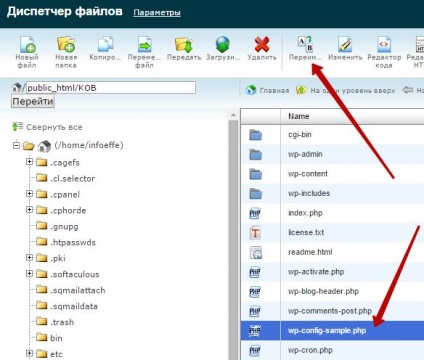The width and height of the screenshot is (424, 360).
Task: Select the wp-comments-post.php file name
Action: 330,311
